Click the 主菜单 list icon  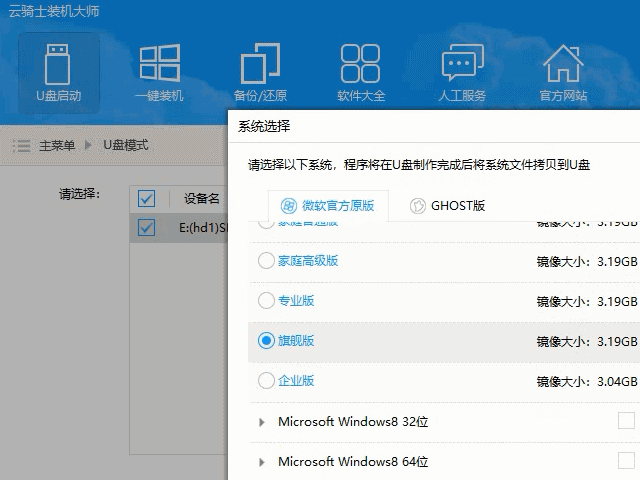21,145
